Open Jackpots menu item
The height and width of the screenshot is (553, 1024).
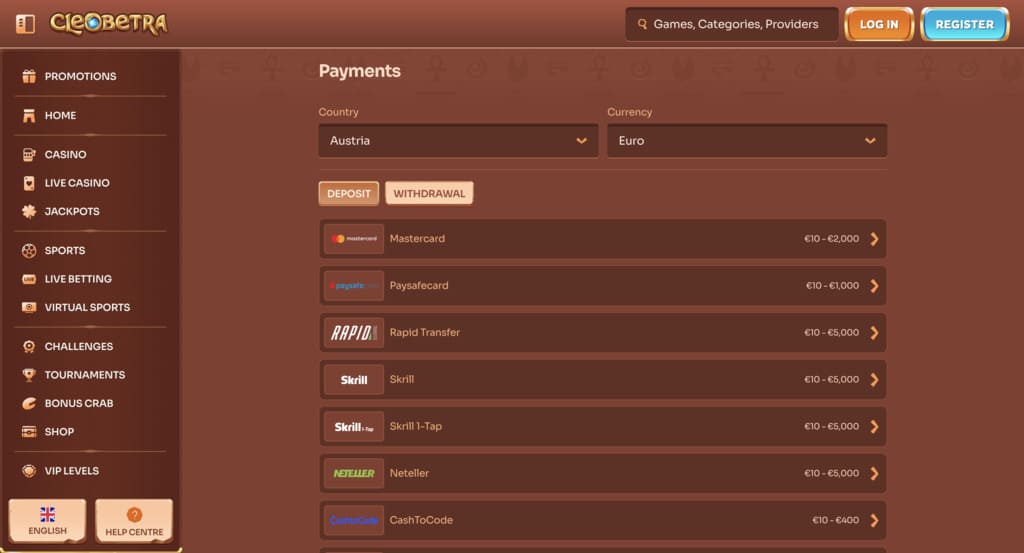tap(72, 212)
